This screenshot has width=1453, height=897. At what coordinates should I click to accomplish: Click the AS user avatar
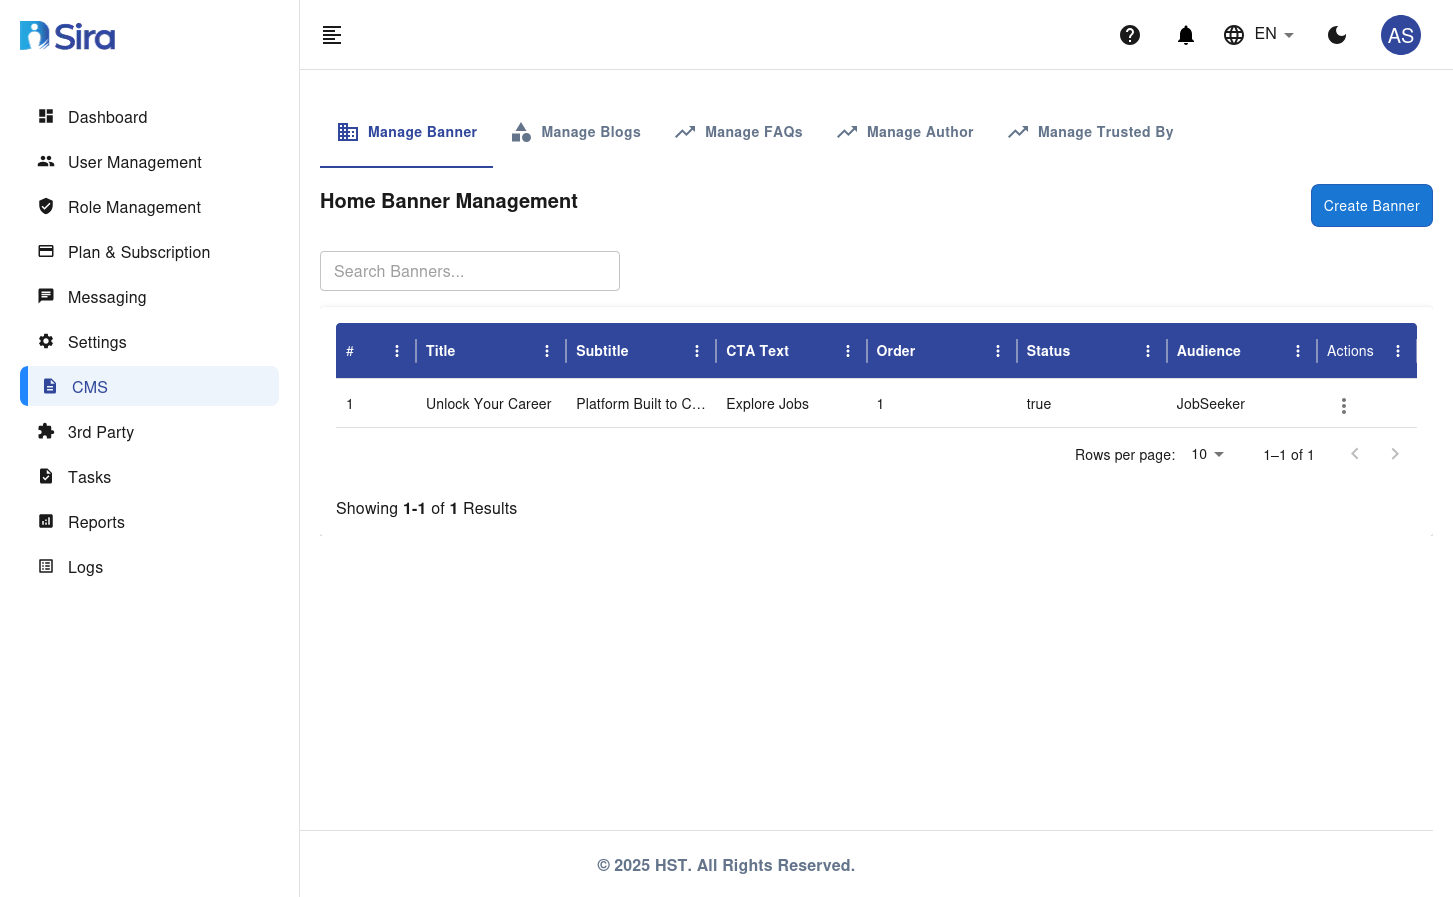click(x=1400, y=35)
